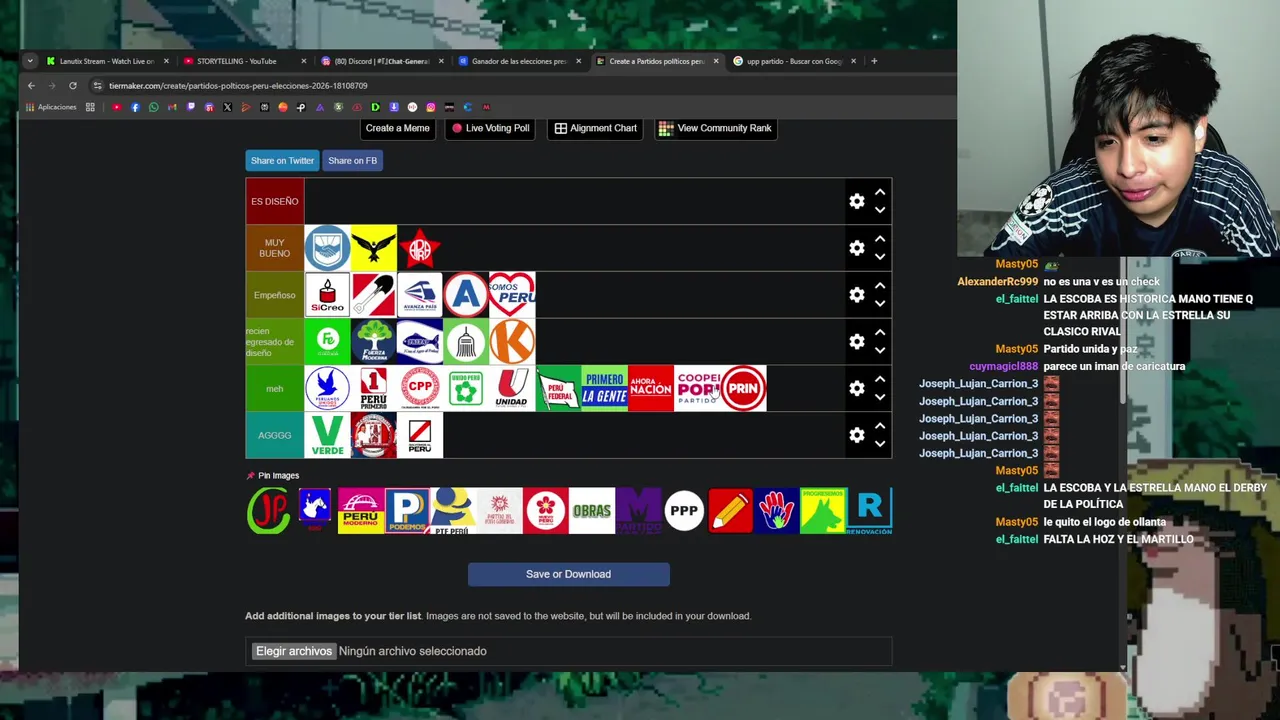
Task: Select the MUY BUENO tier label
Action: (x=275, y=248)
